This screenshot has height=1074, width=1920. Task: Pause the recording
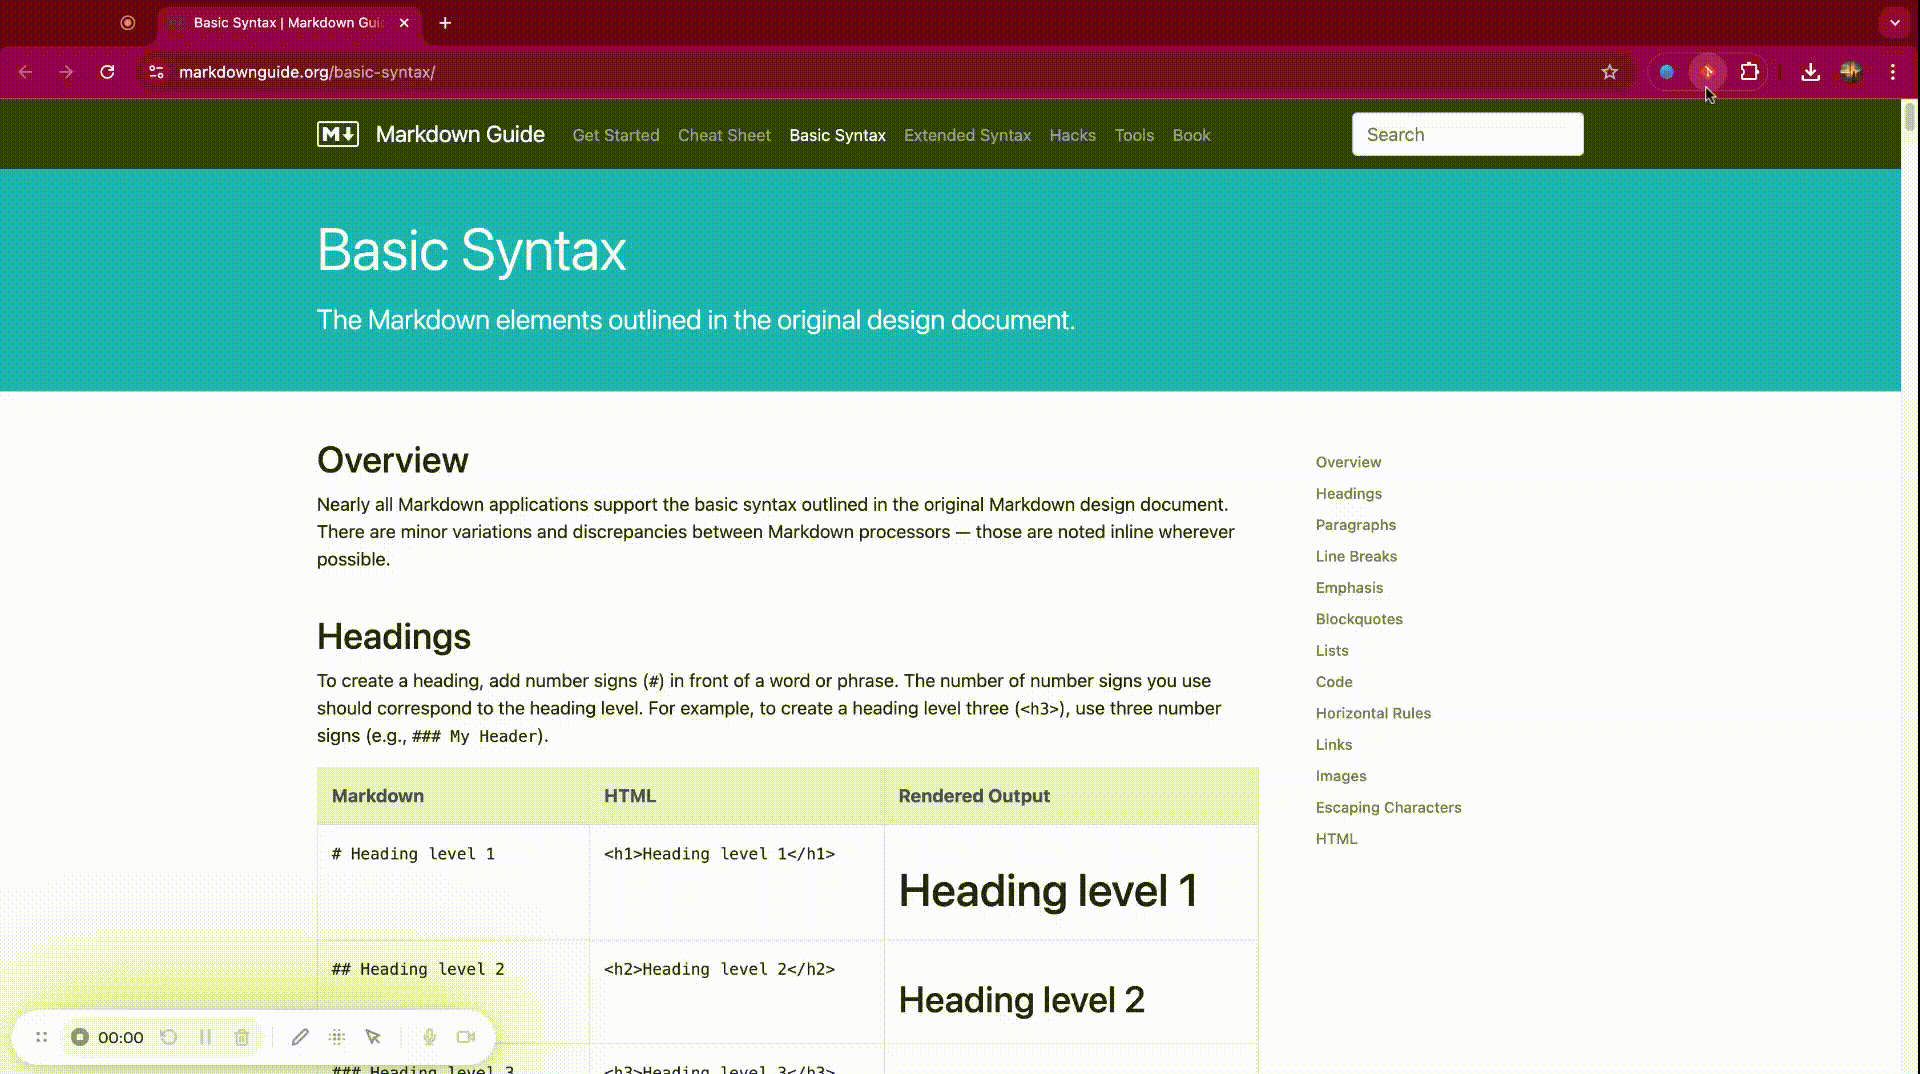point(205,1037)
